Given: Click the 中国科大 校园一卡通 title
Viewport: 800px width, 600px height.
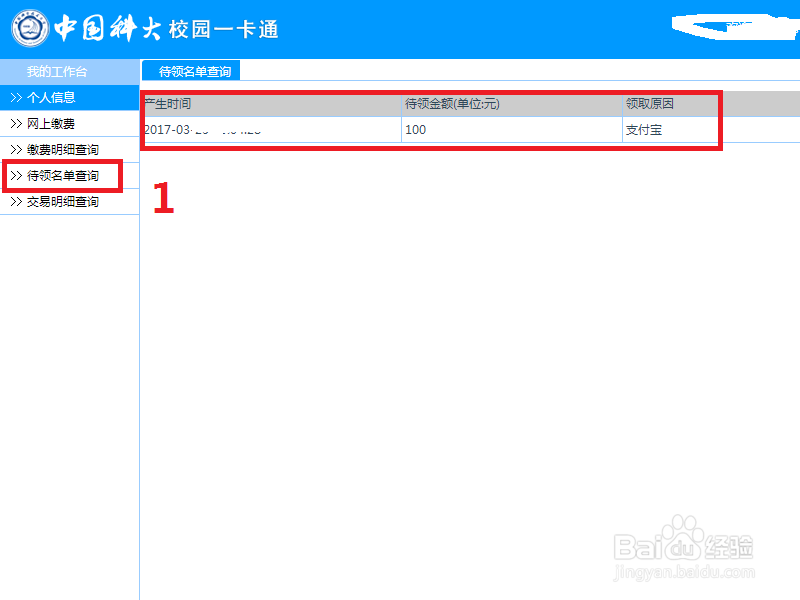Looking at the screenshot, I should [x=166, y=28].
